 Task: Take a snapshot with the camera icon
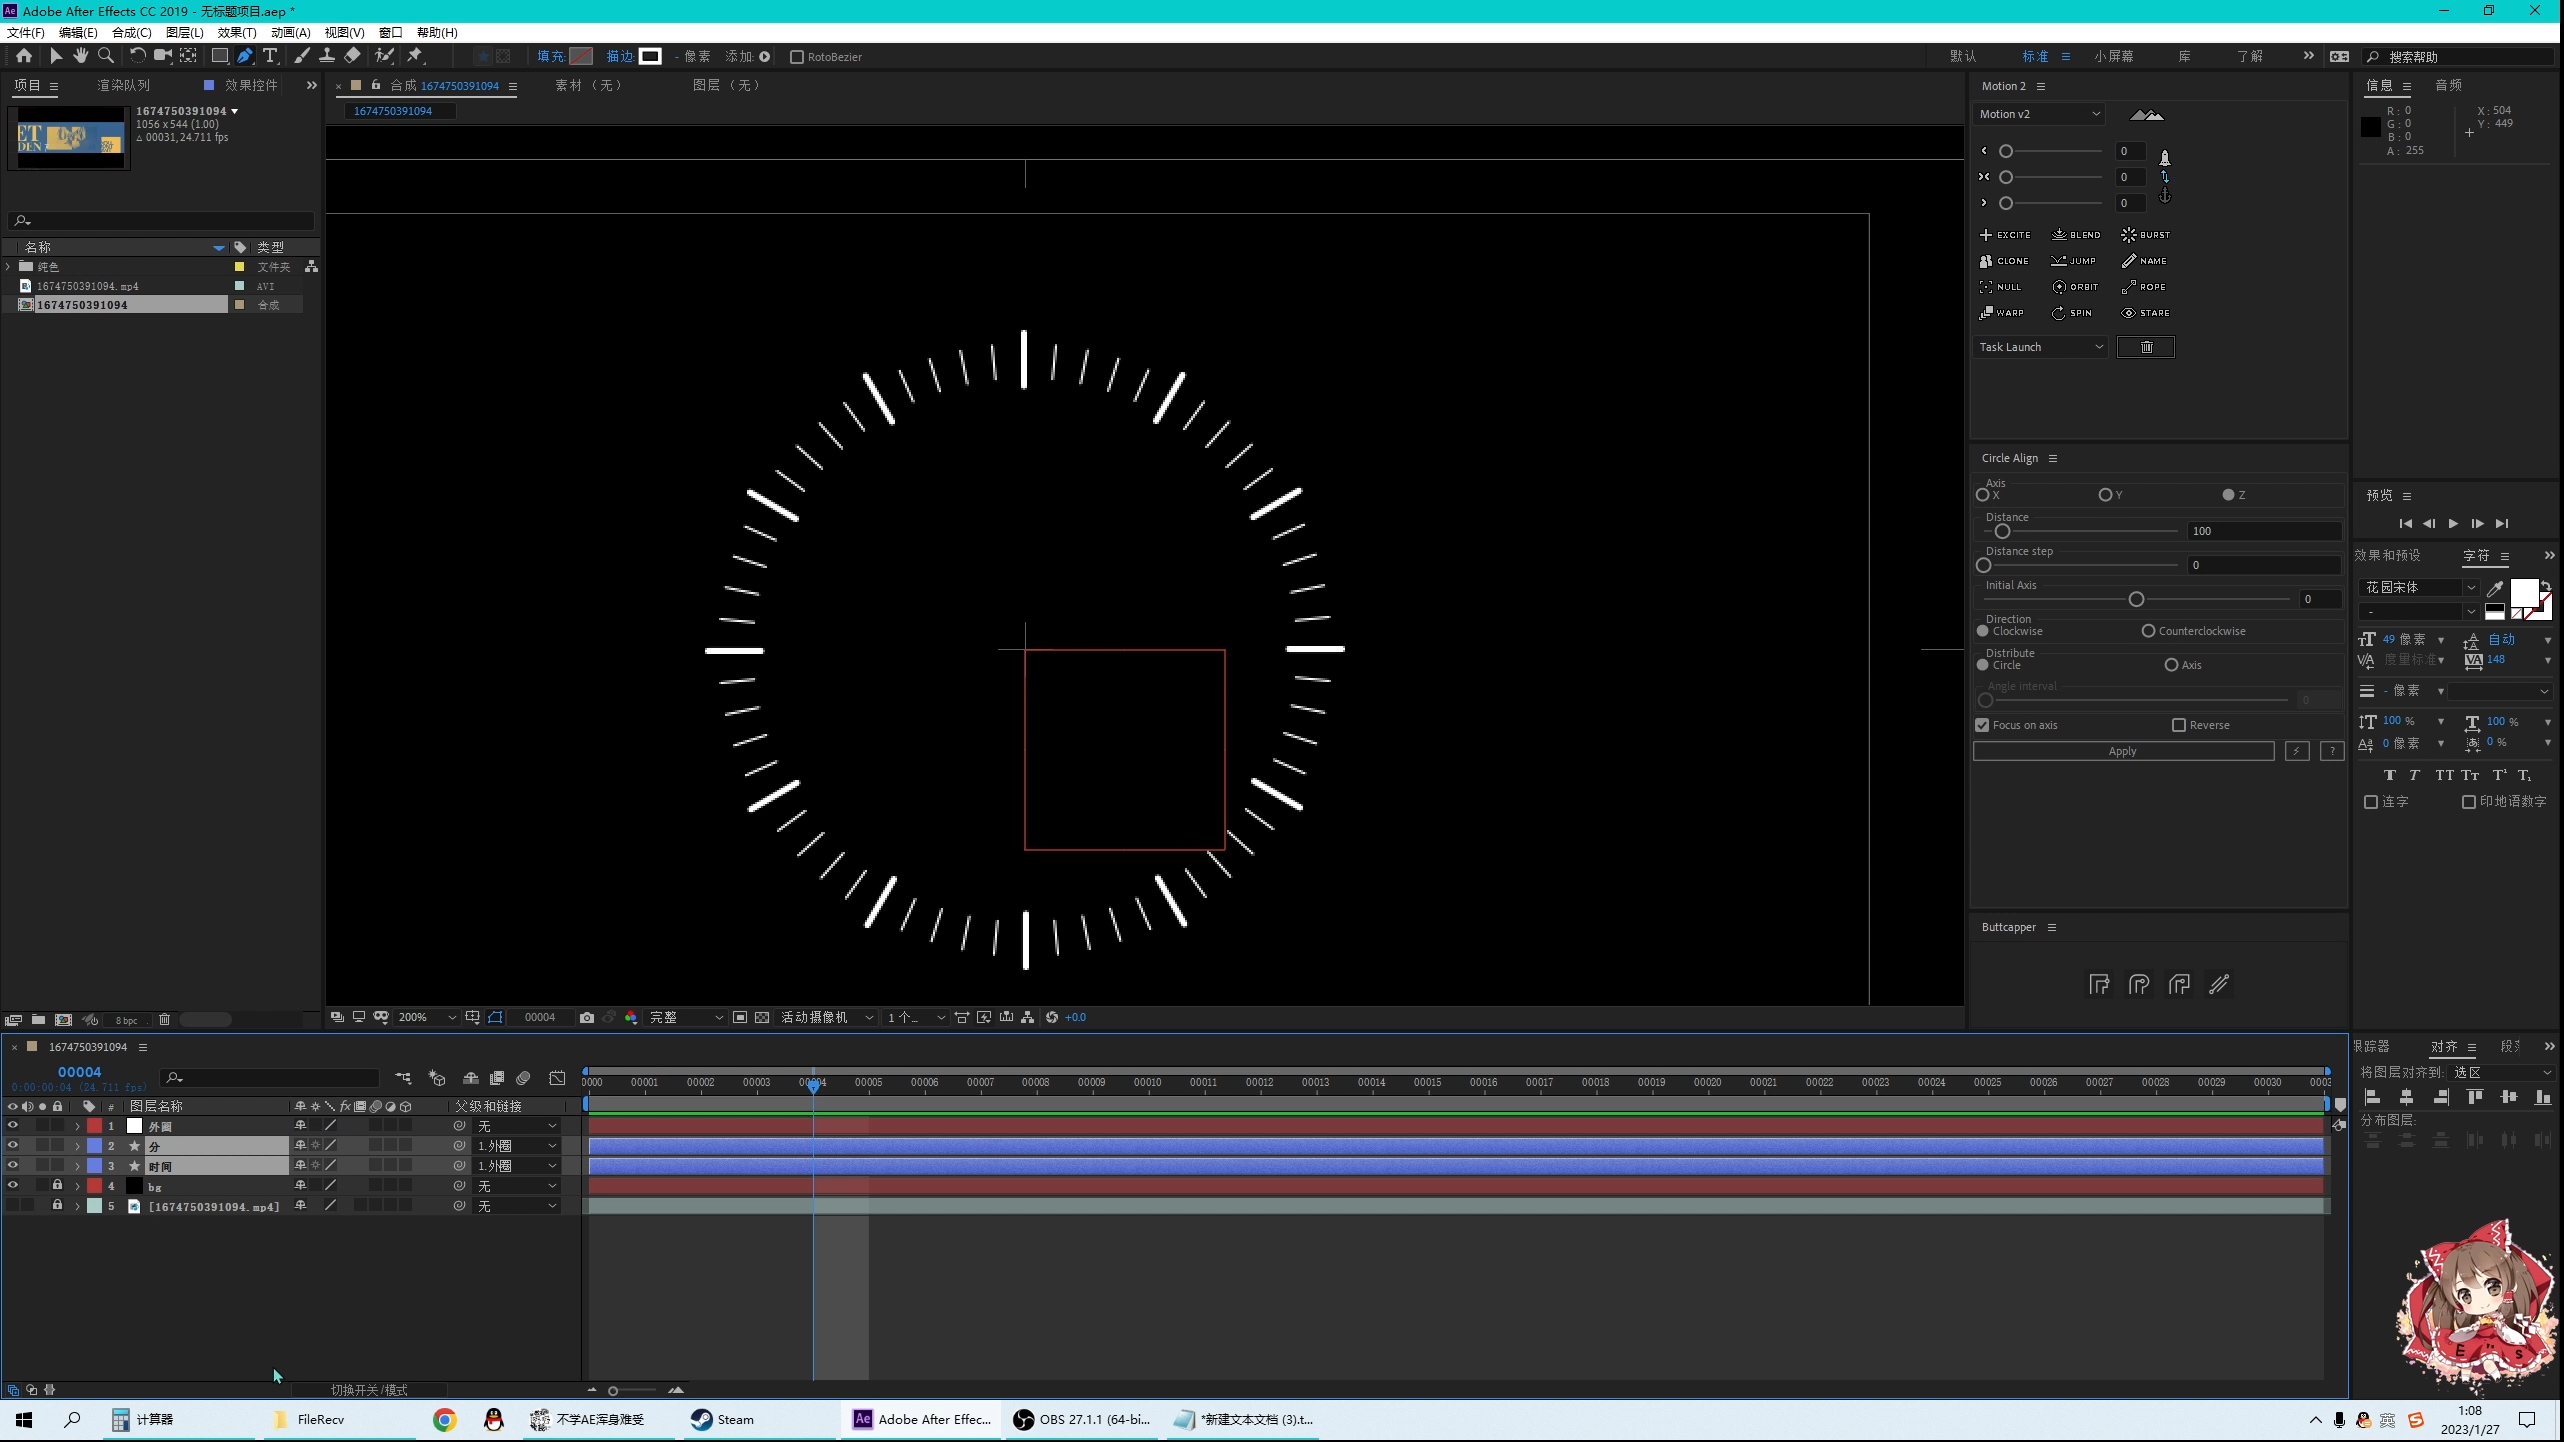587,1017
